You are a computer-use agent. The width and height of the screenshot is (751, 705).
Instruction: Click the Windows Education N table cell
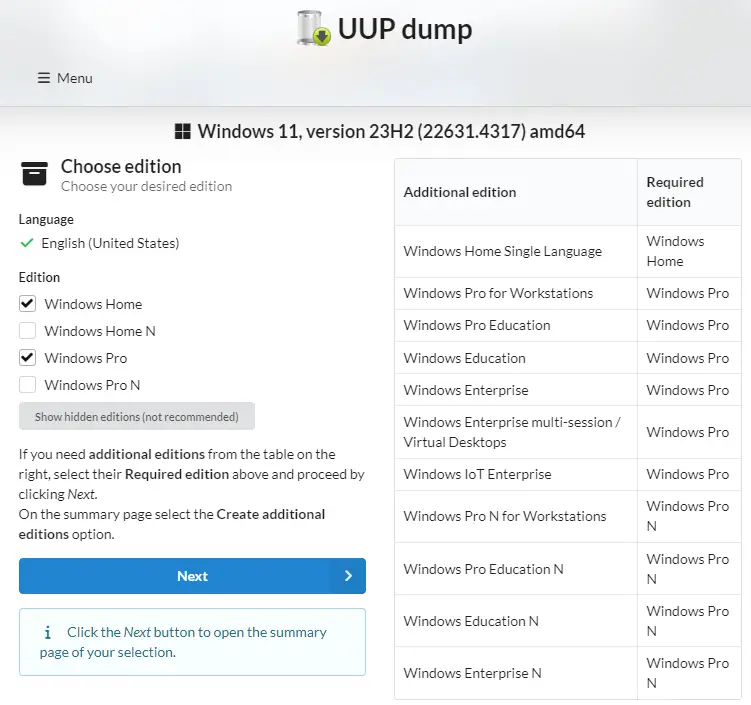coord(516,621)
